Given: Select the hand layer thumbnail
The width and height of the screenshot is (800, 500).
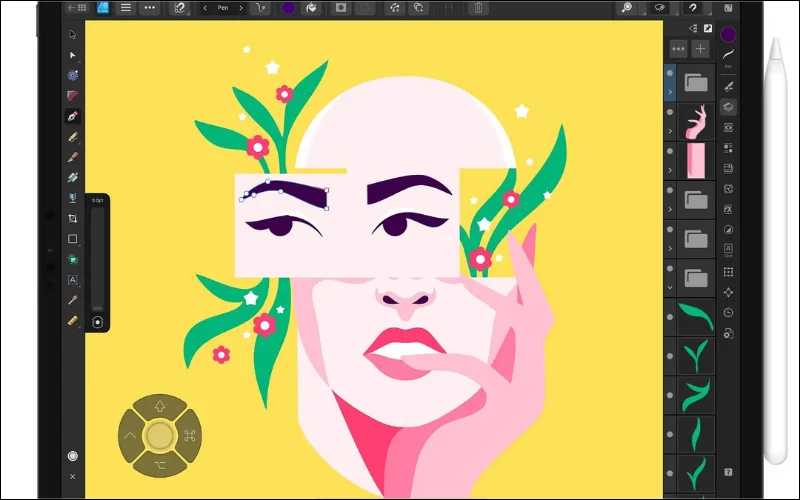Looking at the screenshot, I should coord(696,121).
